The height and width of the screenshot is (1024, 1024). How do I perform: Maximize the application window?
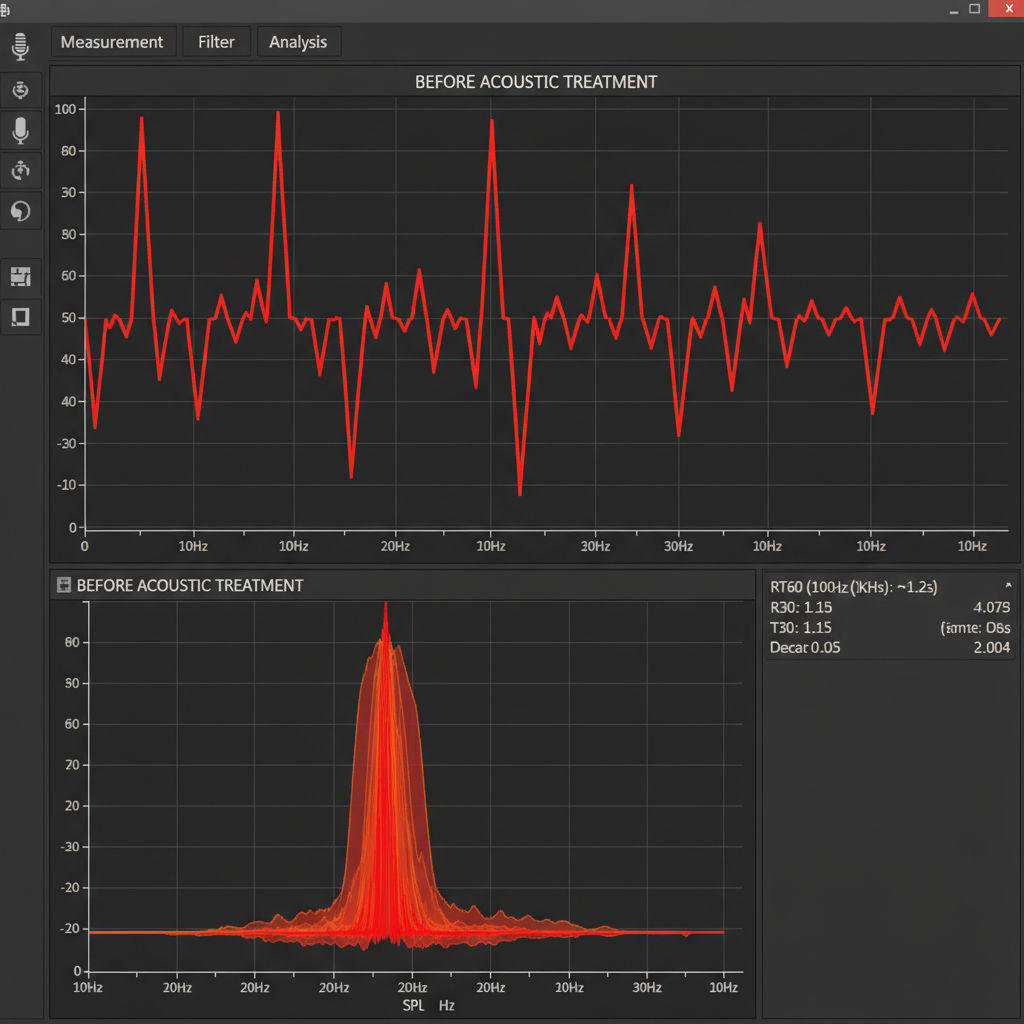tap(974, 8)
